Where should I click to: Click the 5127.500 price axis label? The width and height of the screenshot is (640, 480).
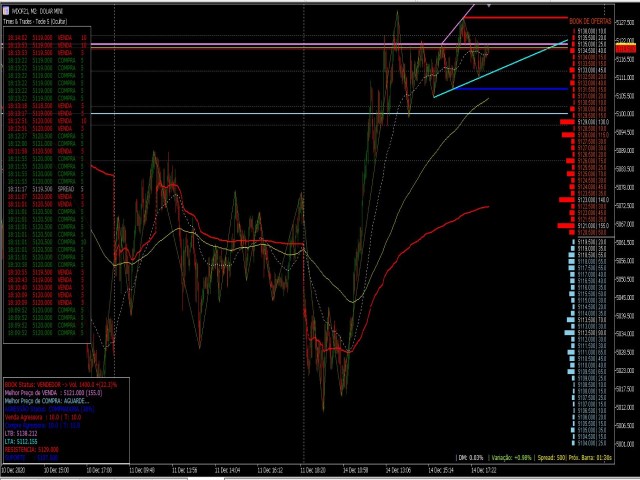click(x=626, y=22)
